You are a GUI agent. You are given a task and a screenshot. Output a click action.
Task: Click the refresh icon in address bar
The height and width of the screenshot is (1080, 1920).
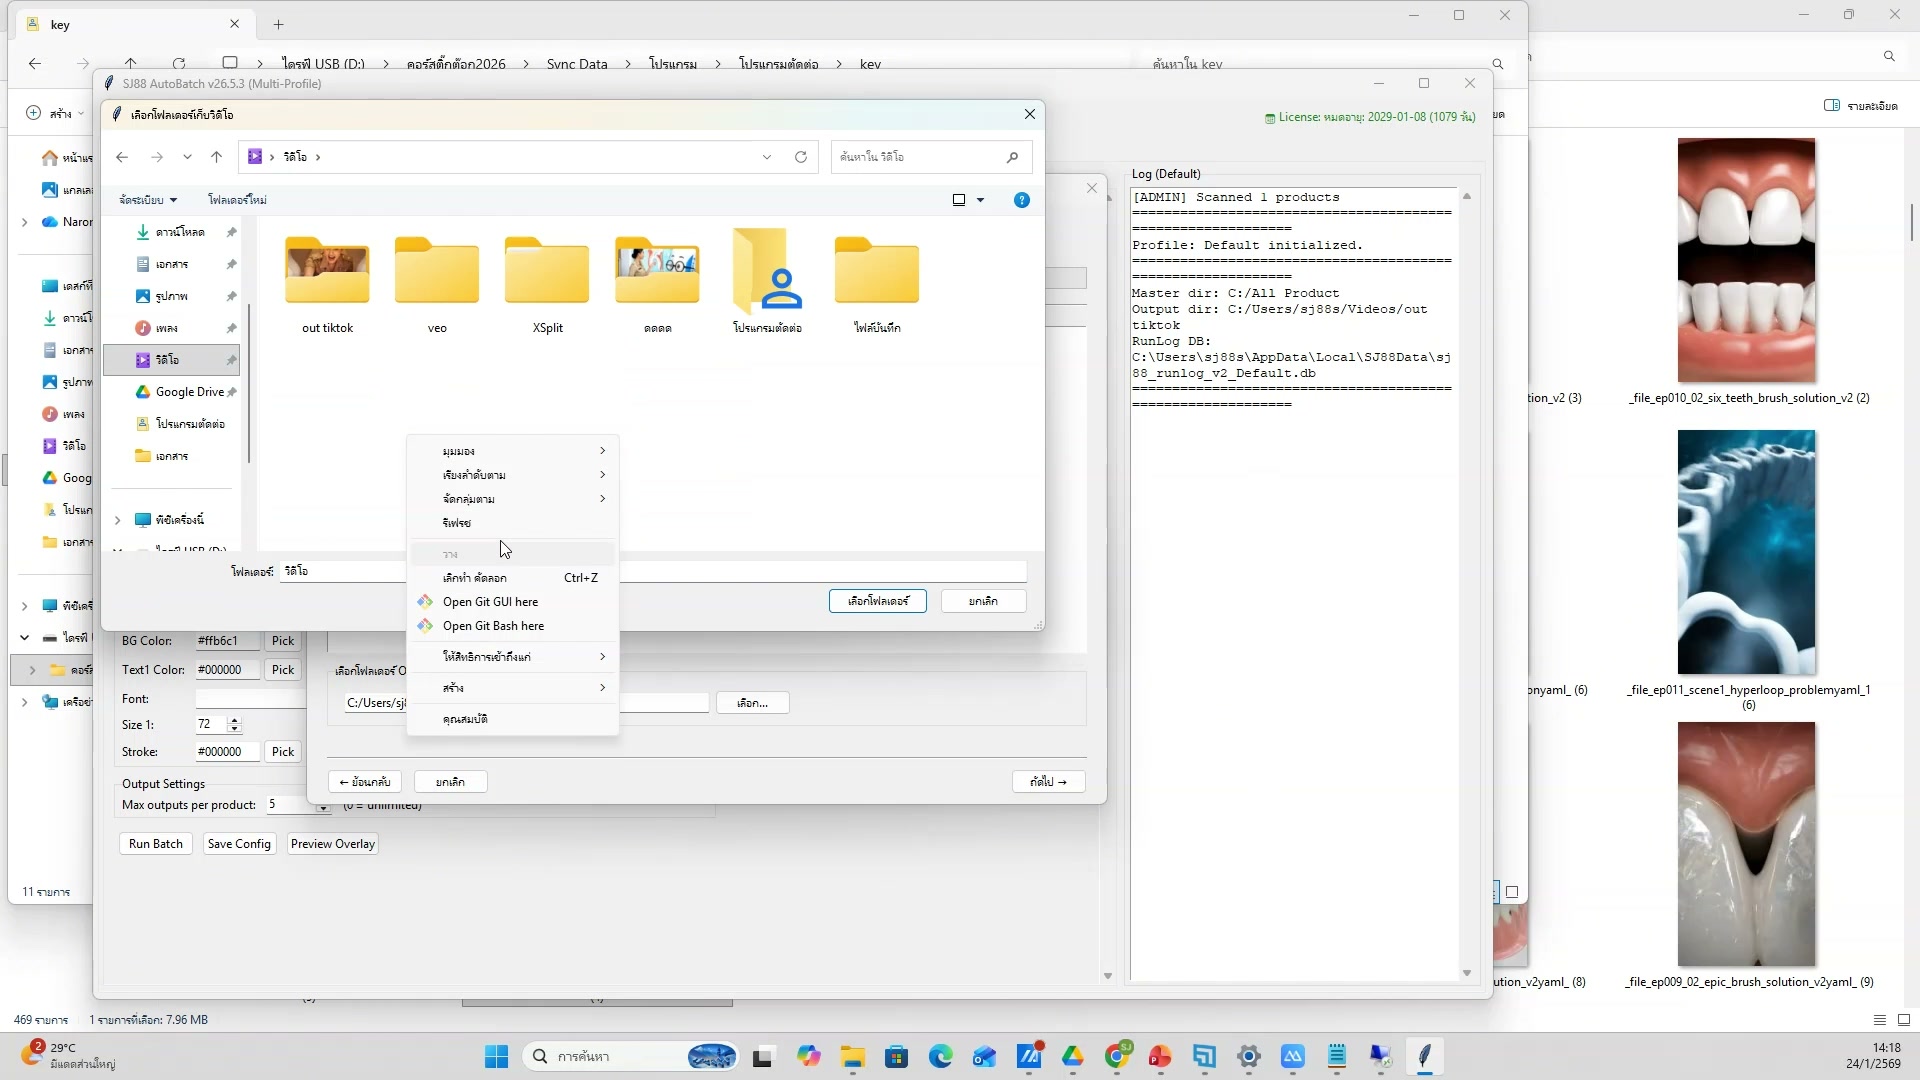click(800, 157)
